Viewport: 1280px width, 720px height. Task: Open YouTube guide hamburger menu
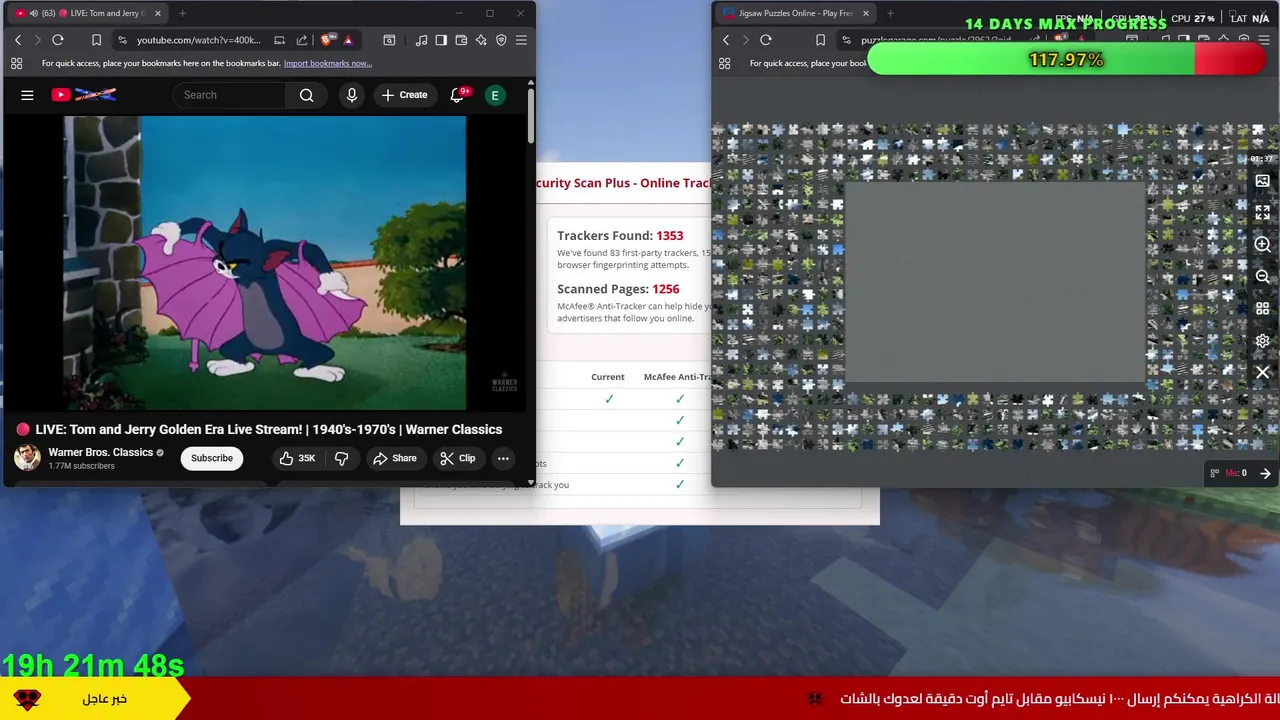click(27, 95)
